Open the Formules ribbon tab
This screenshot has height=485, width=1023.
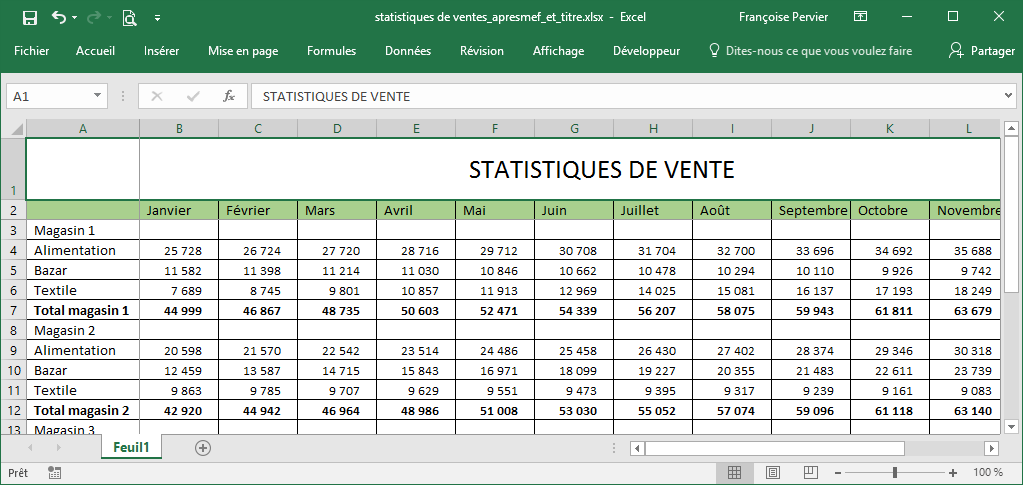[331, 51]
